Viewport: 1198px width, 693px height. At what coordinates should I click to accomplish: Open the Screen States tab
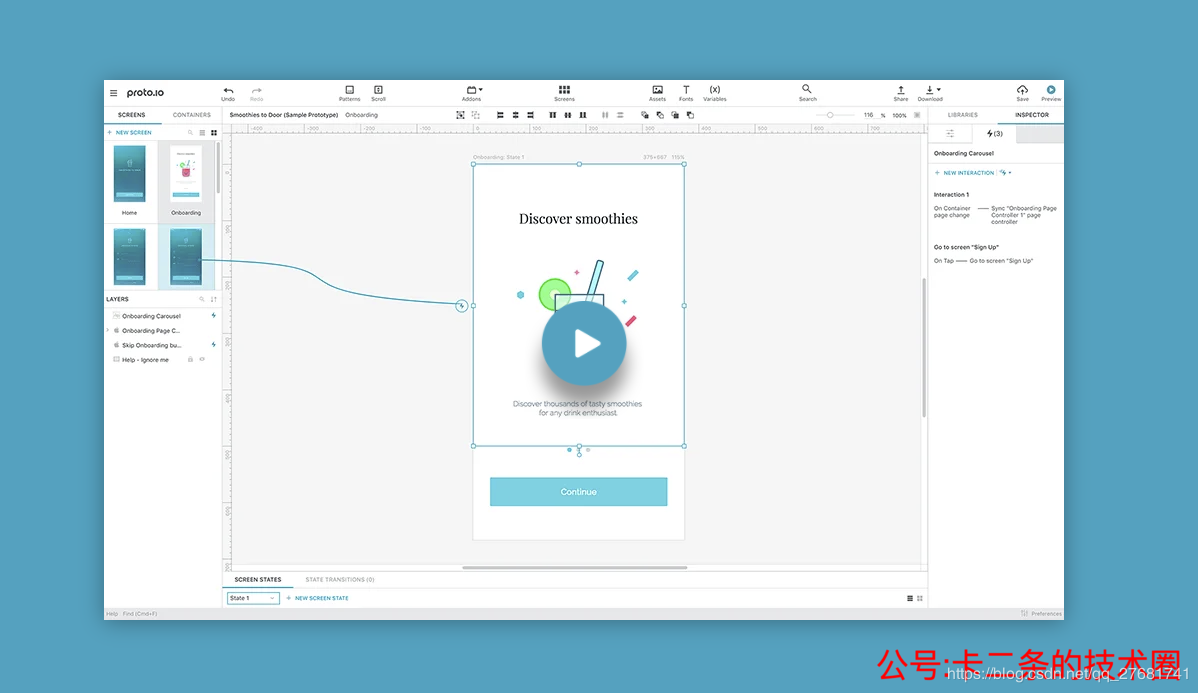pyautogui.click(x=257, y=579)
